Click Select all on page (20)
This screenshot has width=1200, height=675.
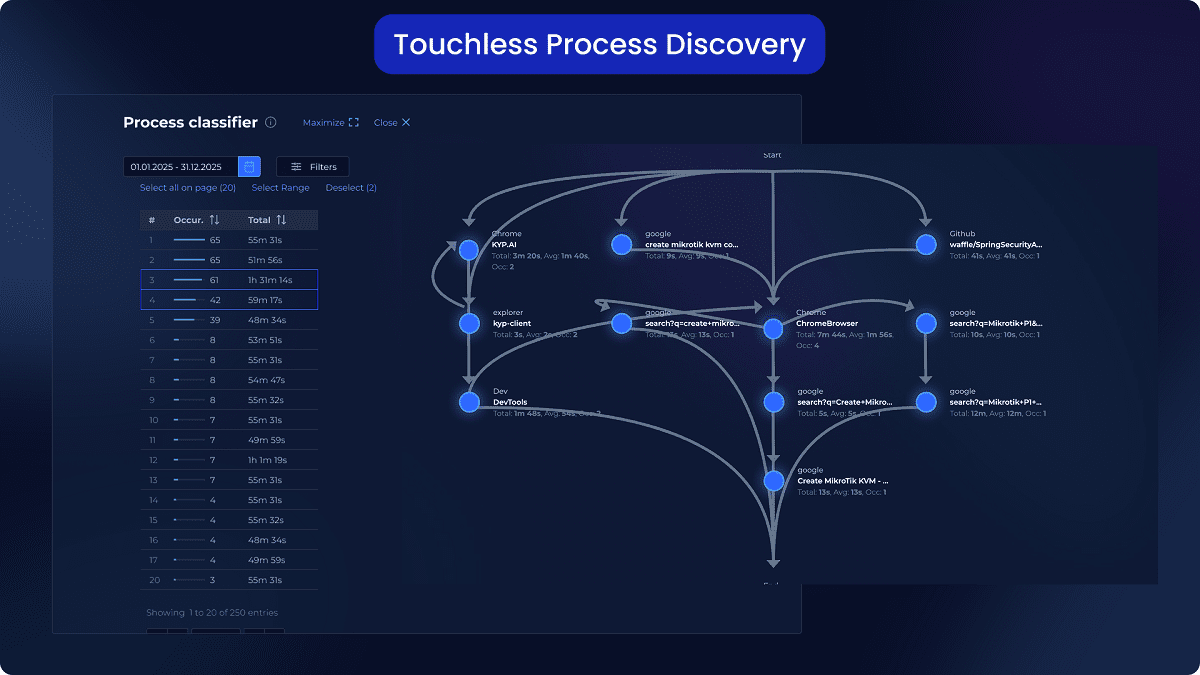(187, 188)
